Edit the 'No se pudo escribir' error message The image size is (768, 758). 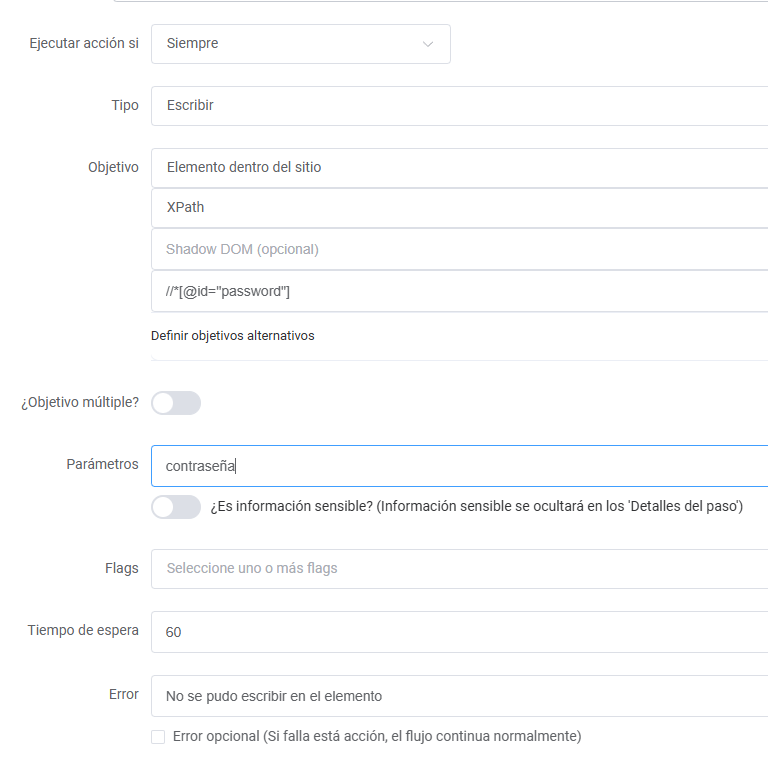459,696
